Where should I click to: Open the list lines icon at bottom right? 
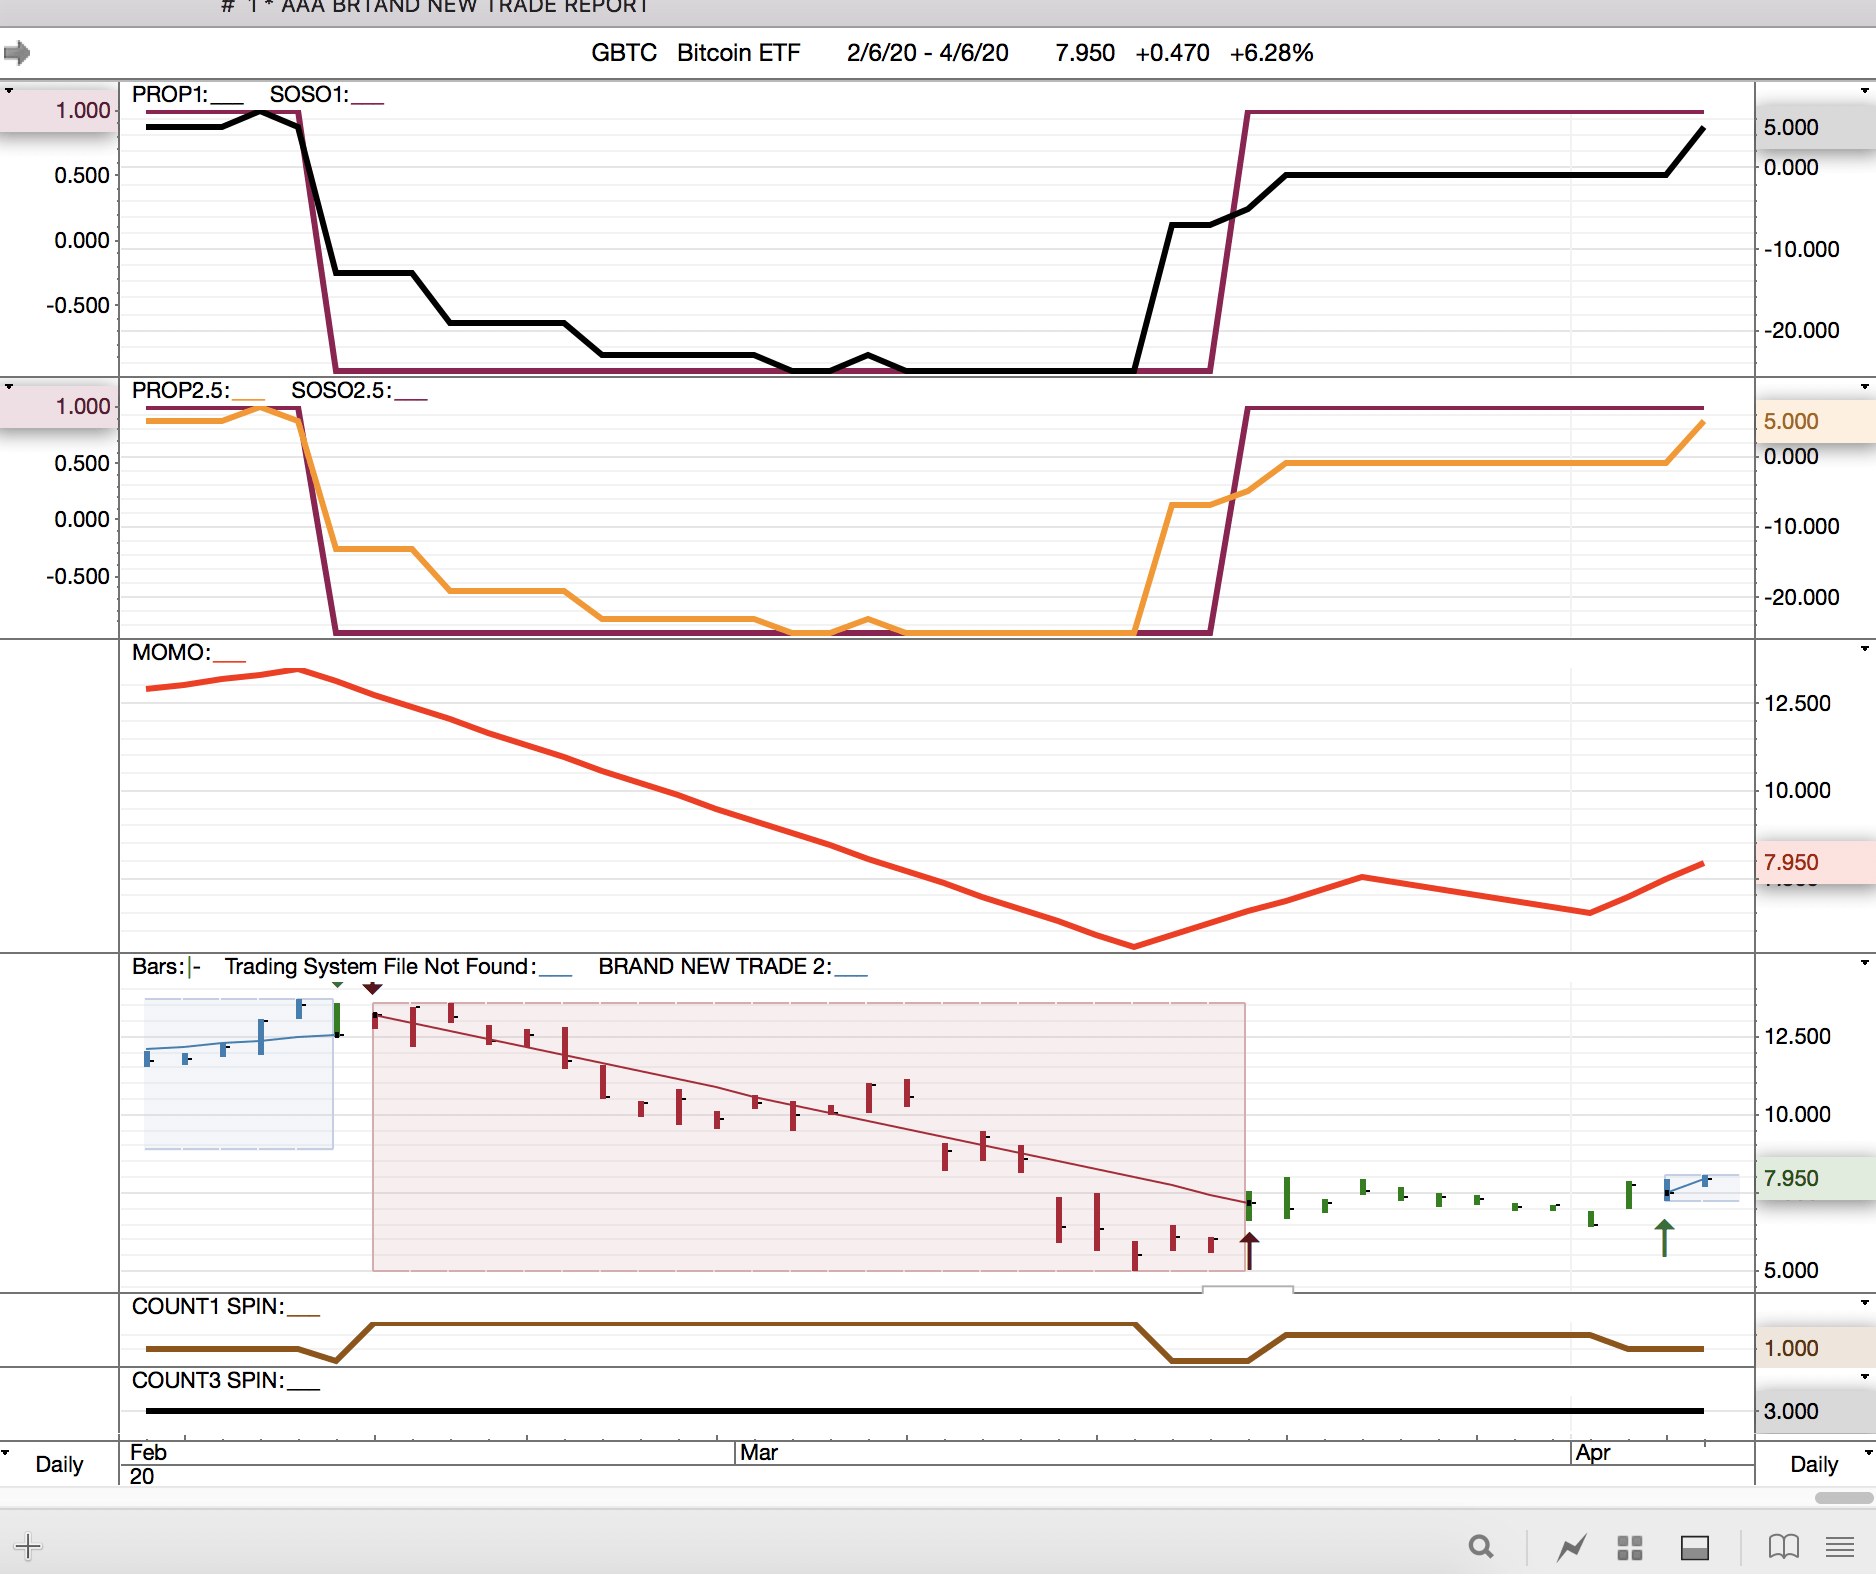pyautogui.click(x=1840, y=1547)
